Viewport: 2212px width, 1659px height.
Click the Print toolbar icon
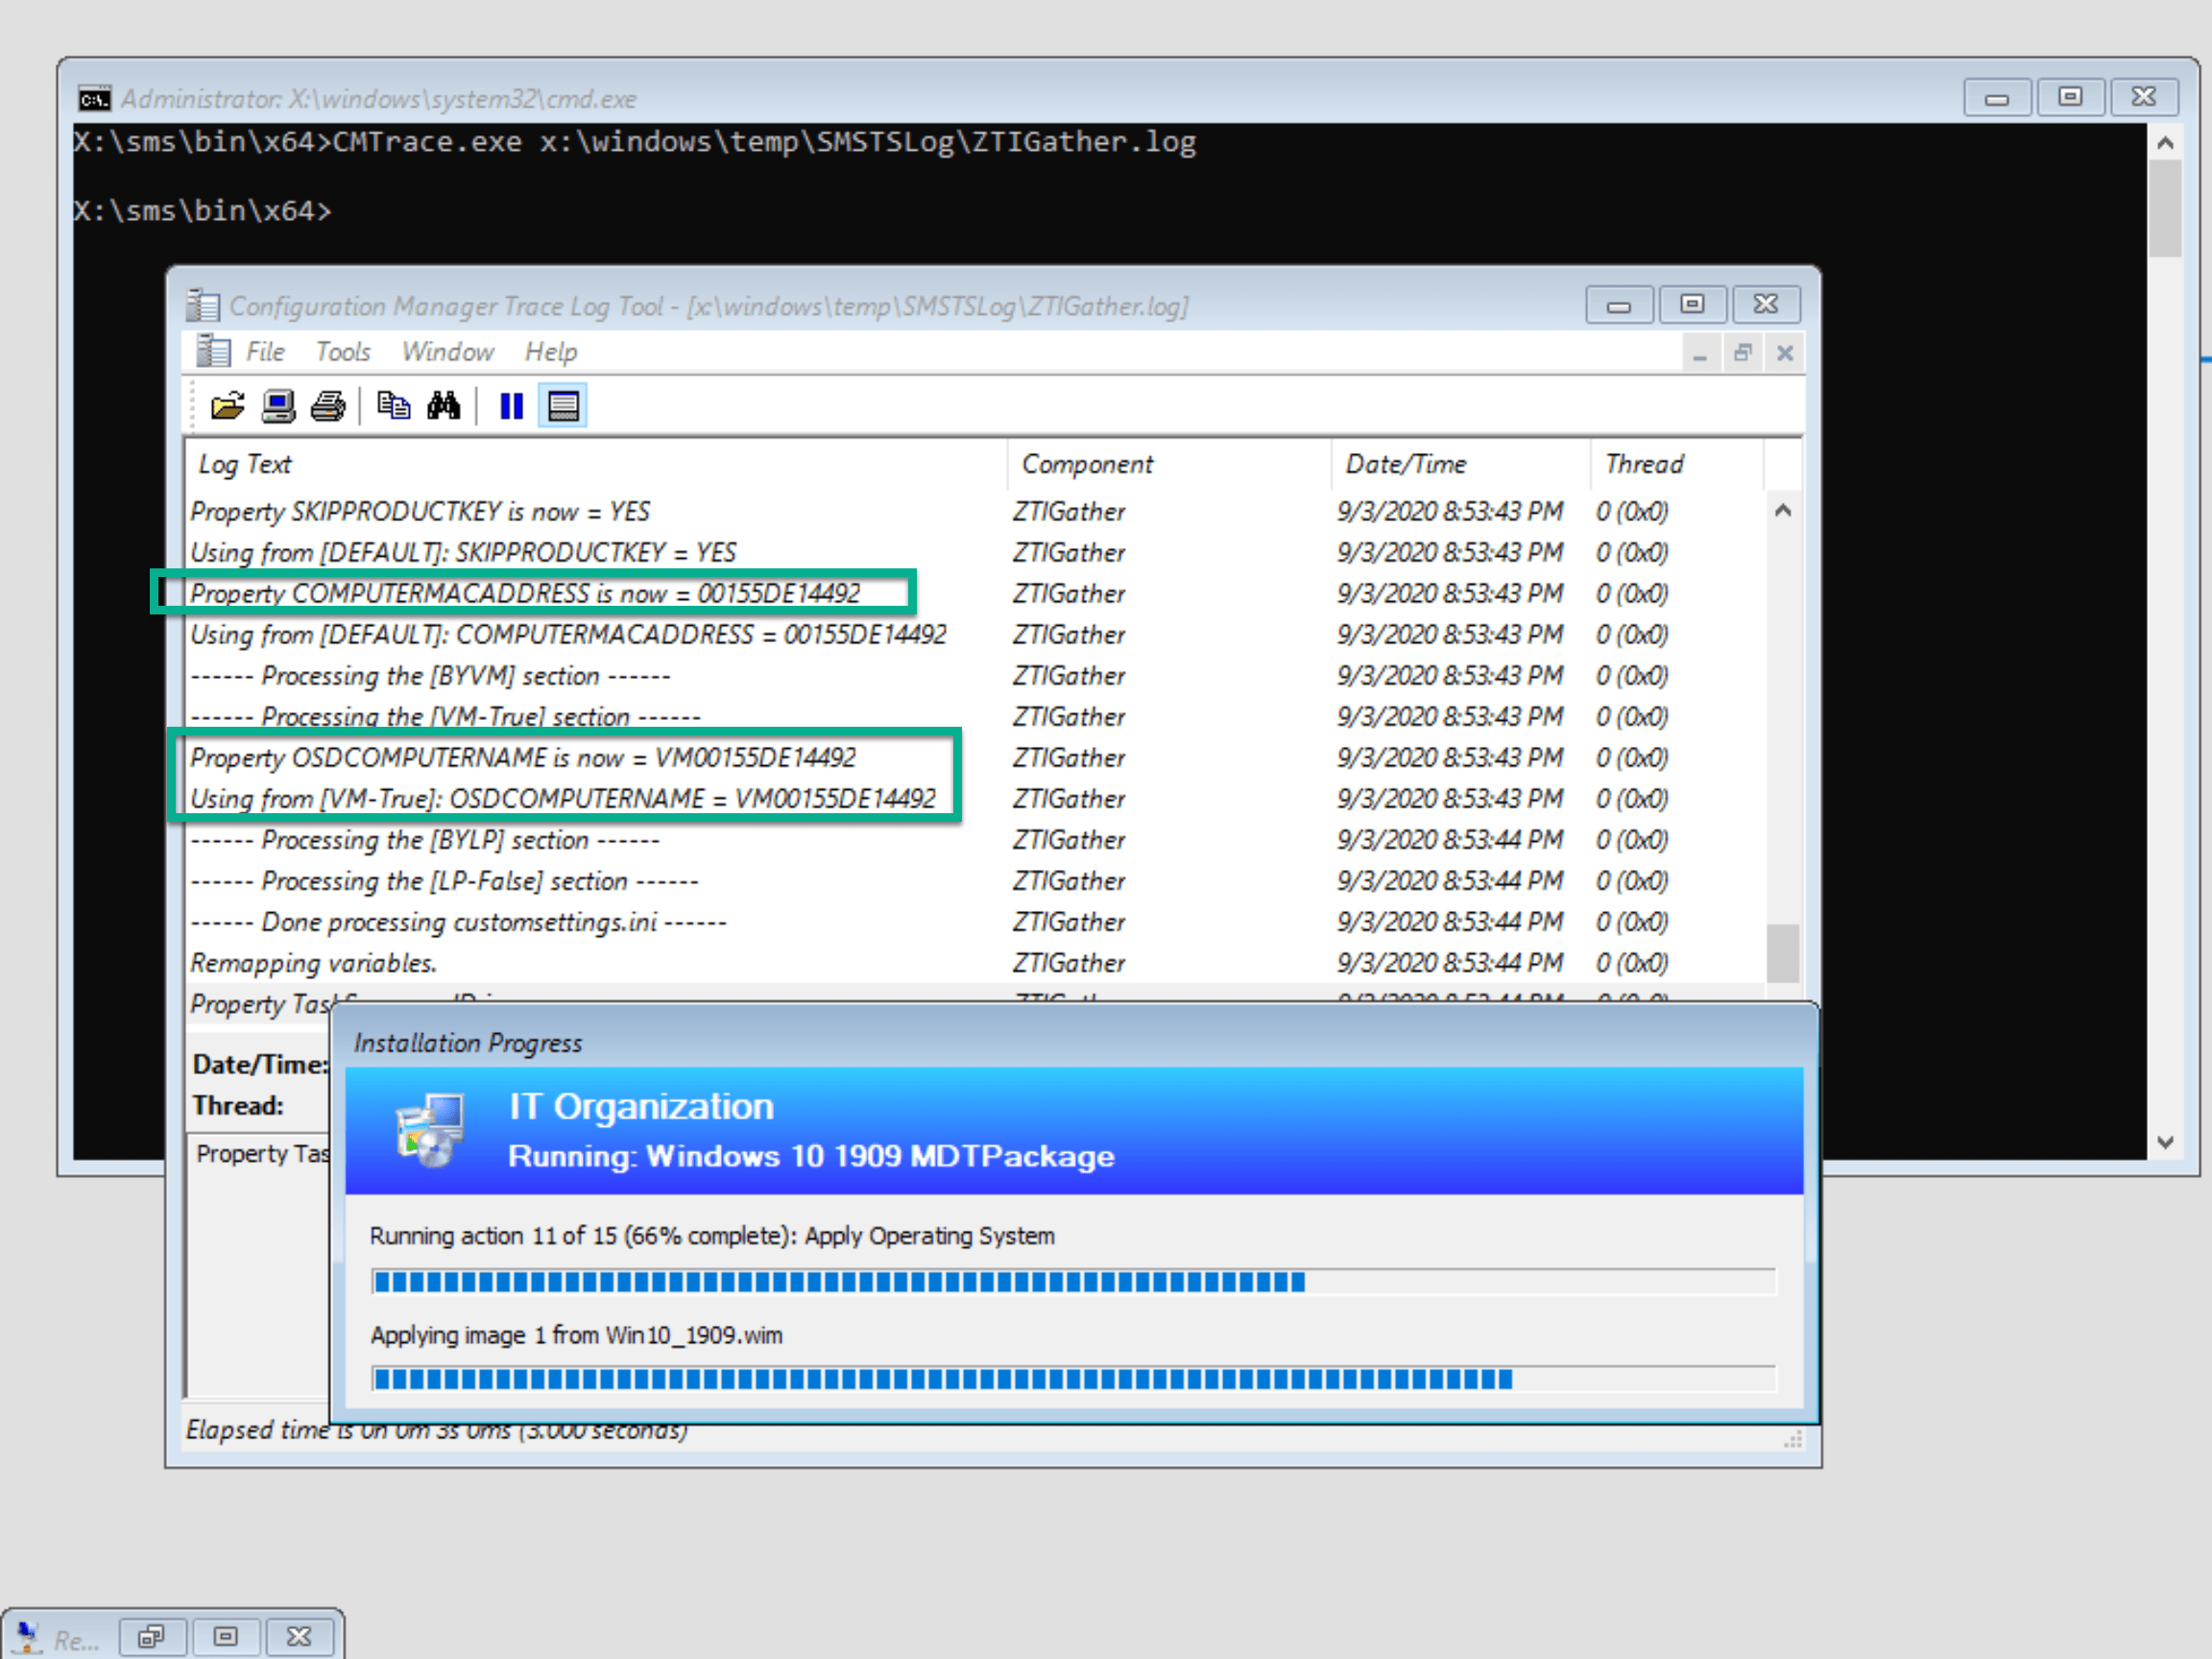tap(328, 406)
